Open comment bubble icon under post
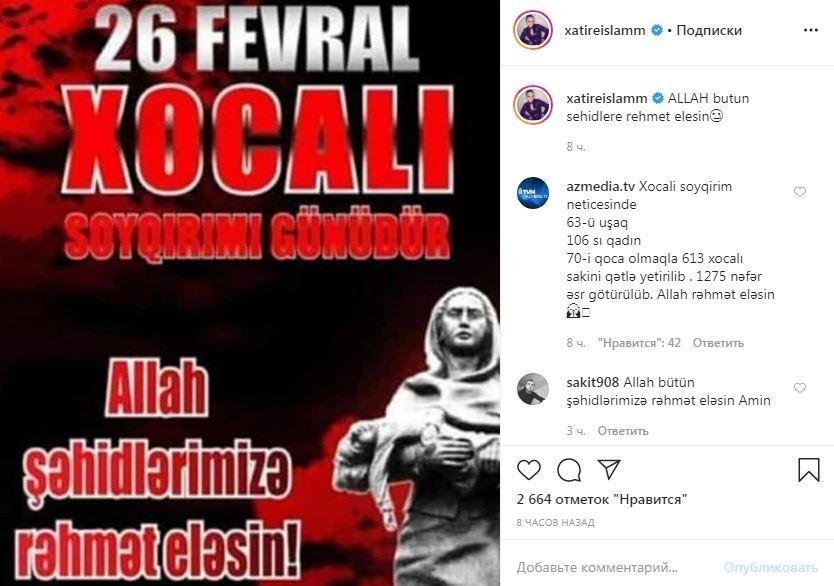Image resolution: width=834 pixels, height=586 pixels. click(569, 470)
